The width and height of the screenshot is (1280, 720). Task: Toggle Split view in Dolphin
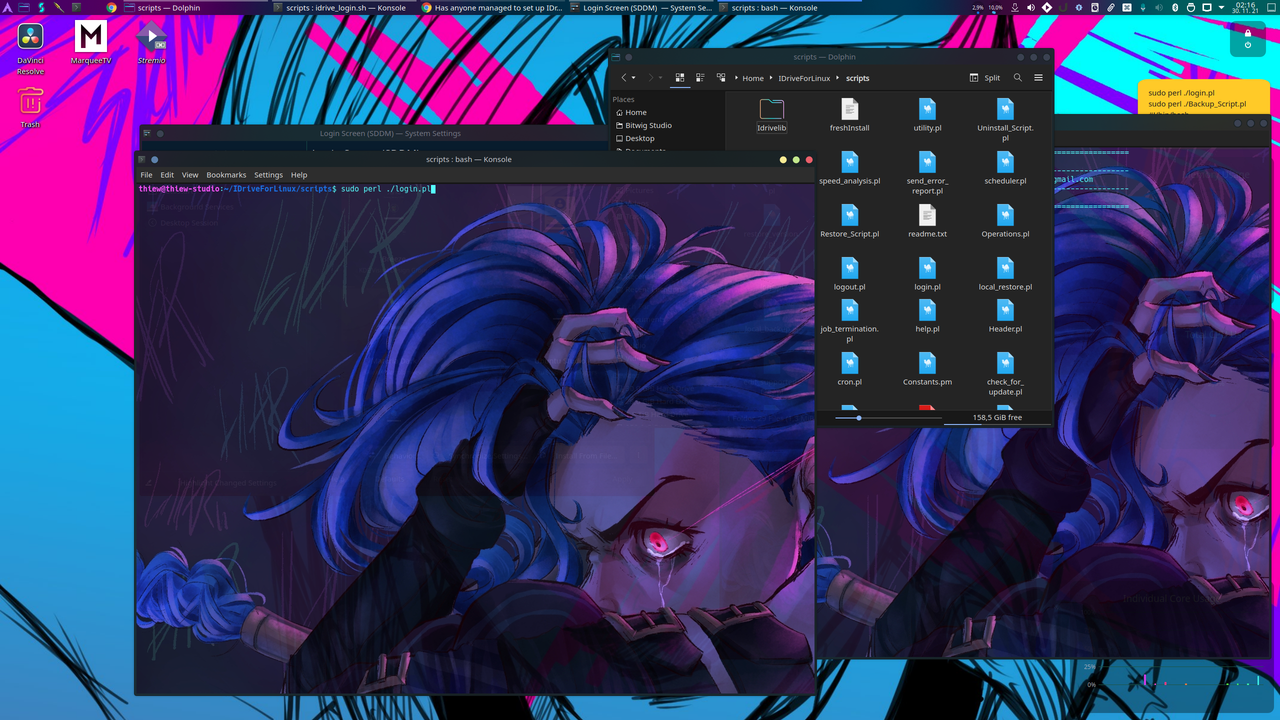coord(985,77)
